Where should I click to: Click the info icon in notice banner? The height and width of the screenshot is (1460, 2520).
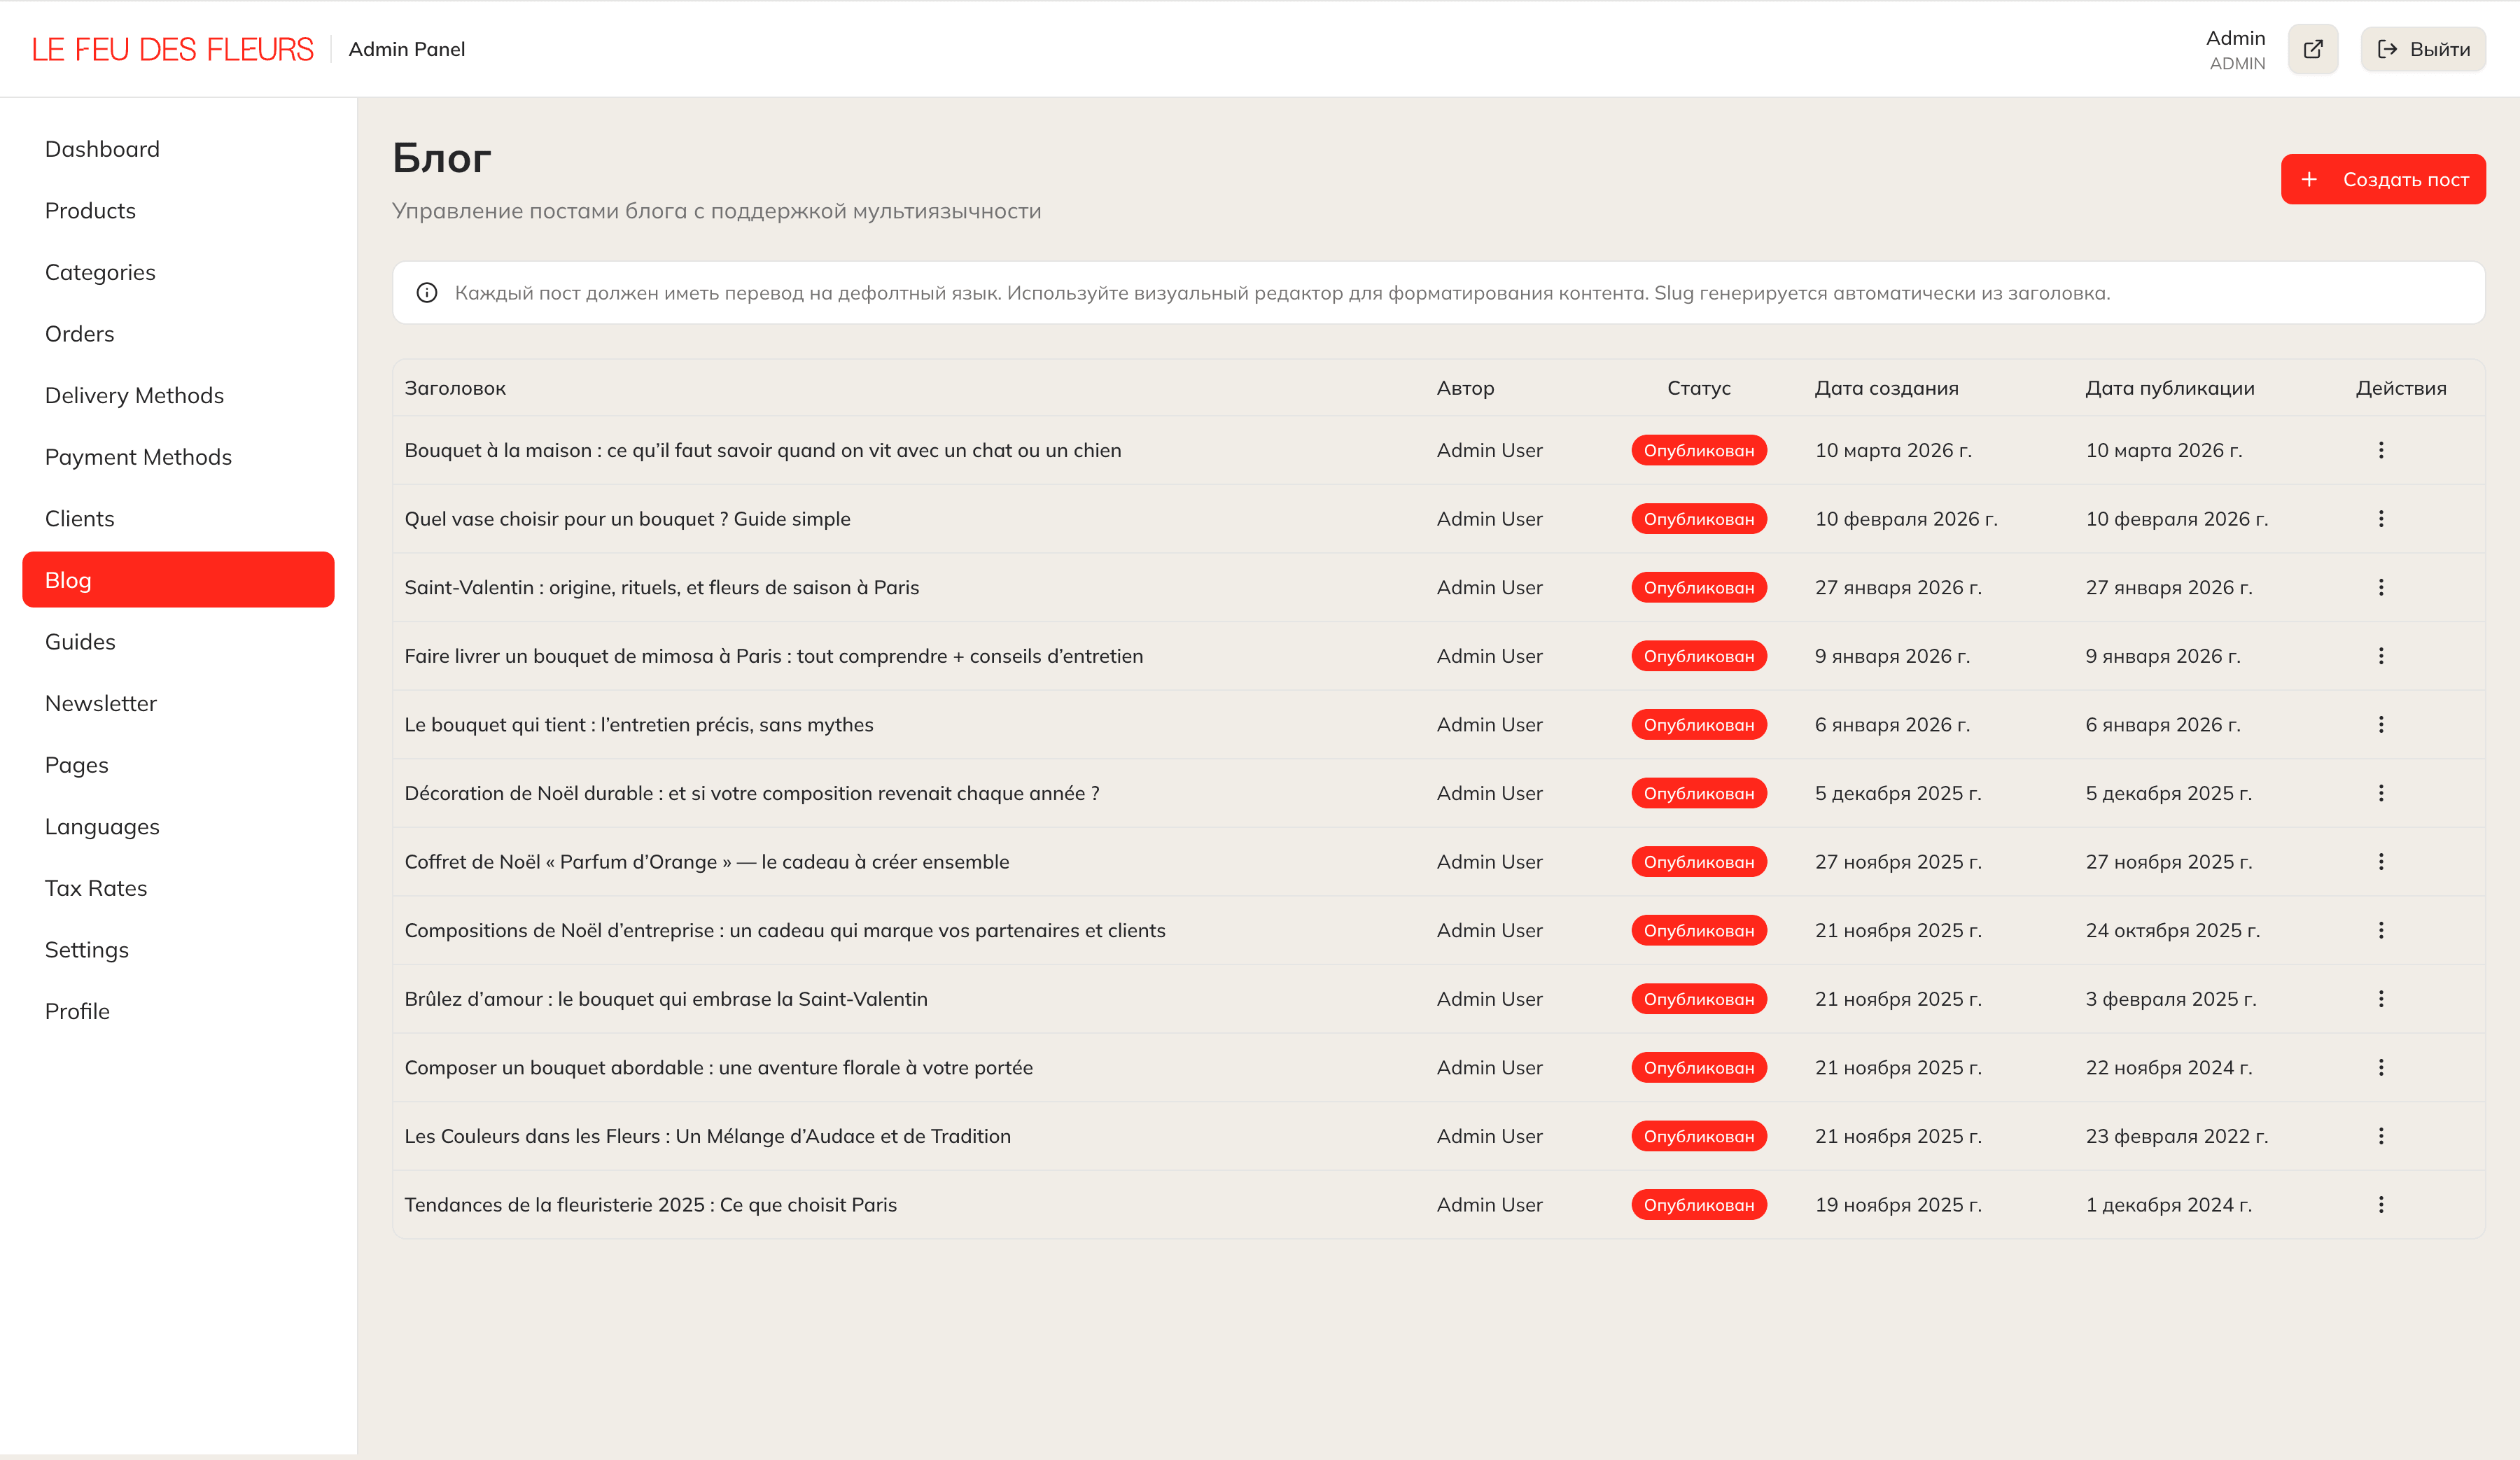(x=427, y=293)
